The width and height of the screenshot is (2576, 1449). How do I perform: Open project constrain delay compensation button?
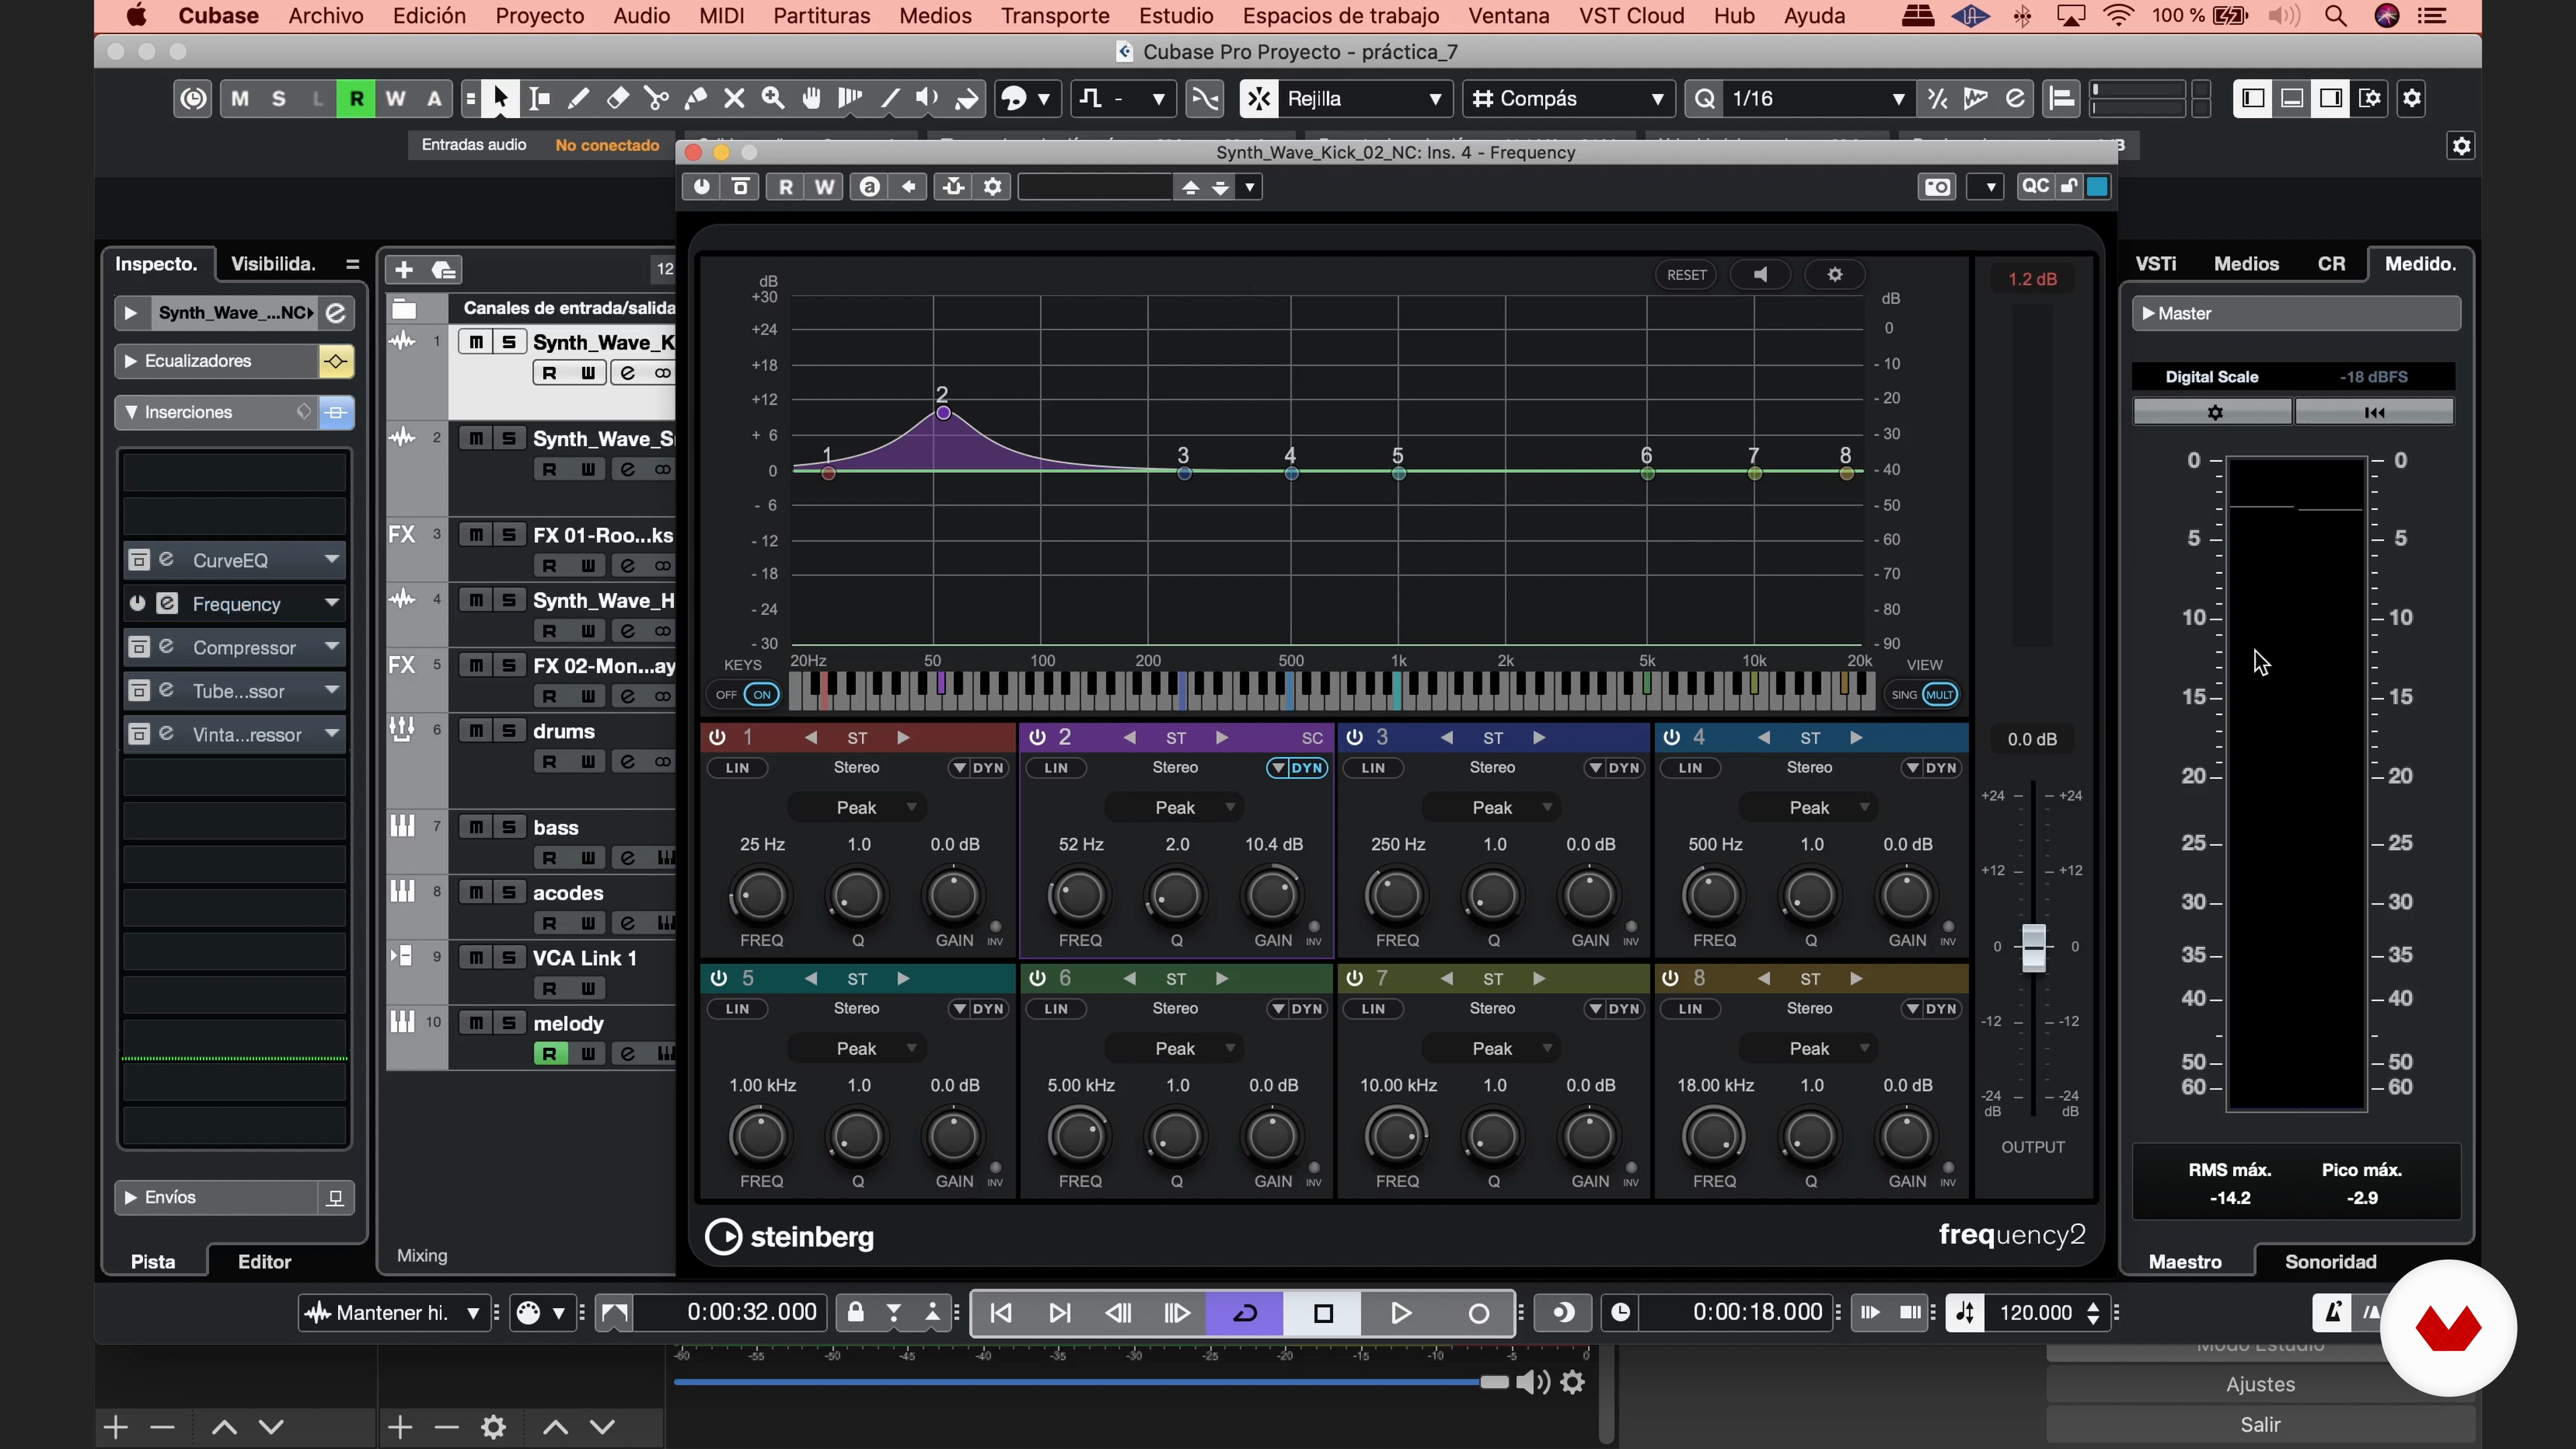pyautogui.click(x=193, y=98)
